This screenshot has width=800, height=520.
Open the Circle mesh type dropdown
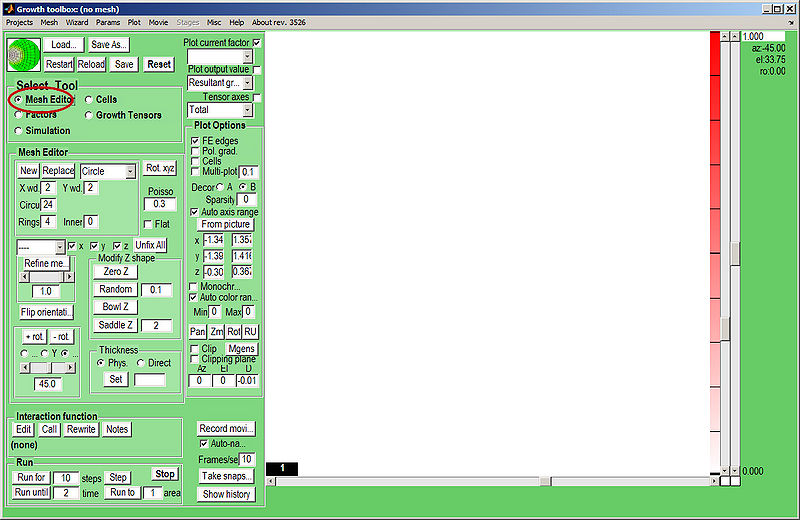pos(108,171)
